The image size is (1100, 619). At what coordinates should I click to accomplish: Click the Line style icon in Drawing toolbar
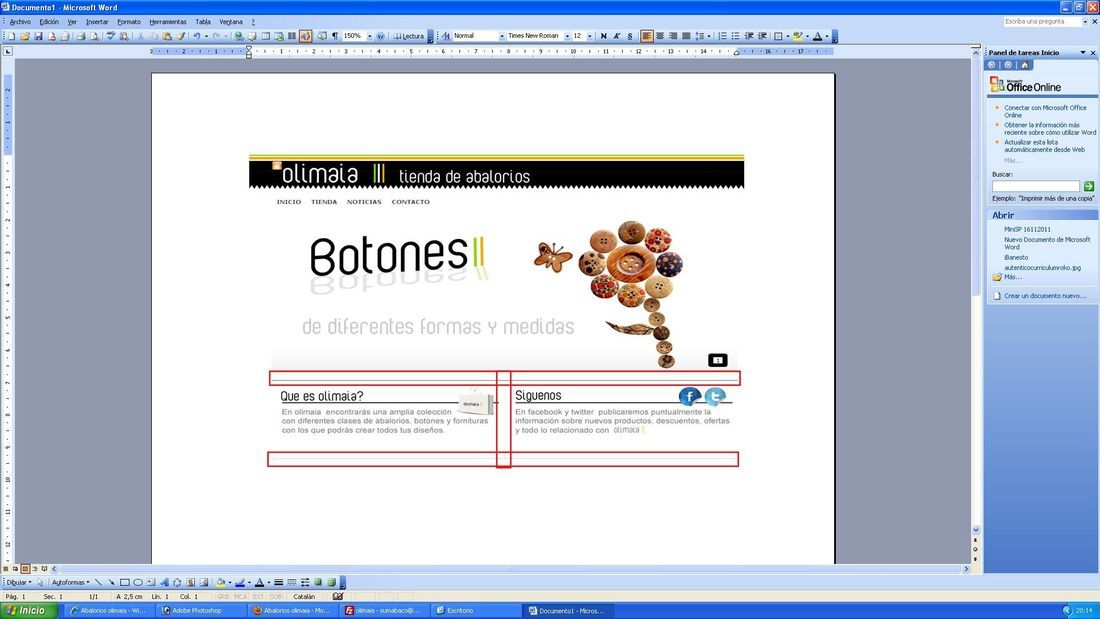click(x=279, y=583)
